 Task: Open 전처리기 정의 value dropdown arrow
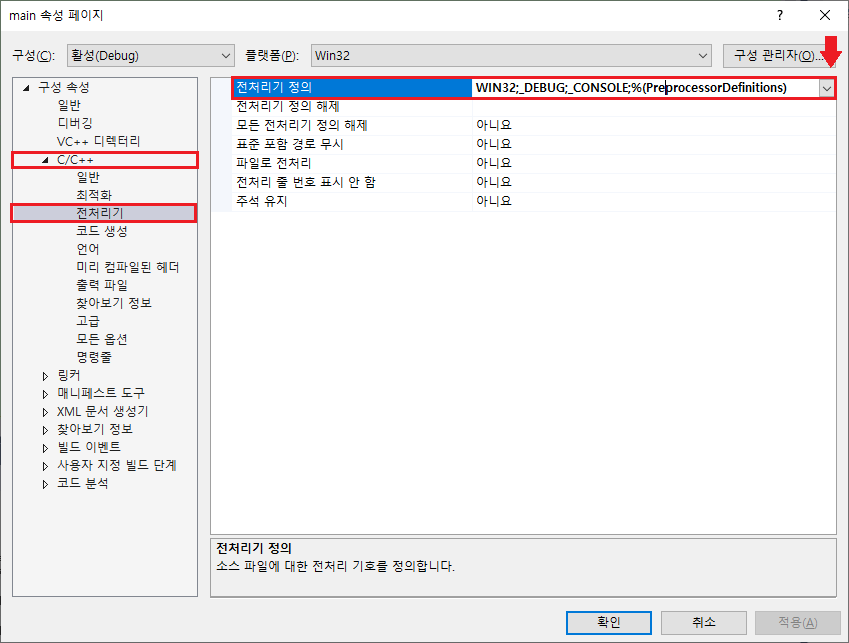[x=826, y=88]
